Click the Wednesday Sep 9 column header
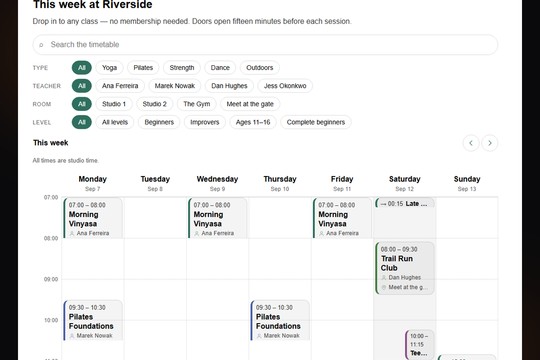Image resolution: width=540 pixels, height=360 pixels. pos(217,183)
